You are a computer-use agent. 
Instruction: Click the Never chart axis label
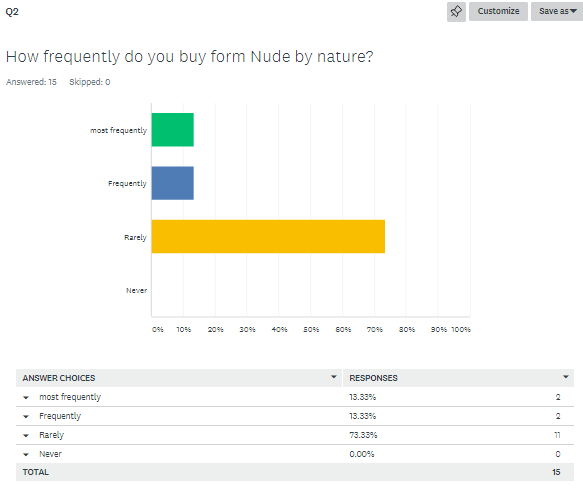click(136, 290)
